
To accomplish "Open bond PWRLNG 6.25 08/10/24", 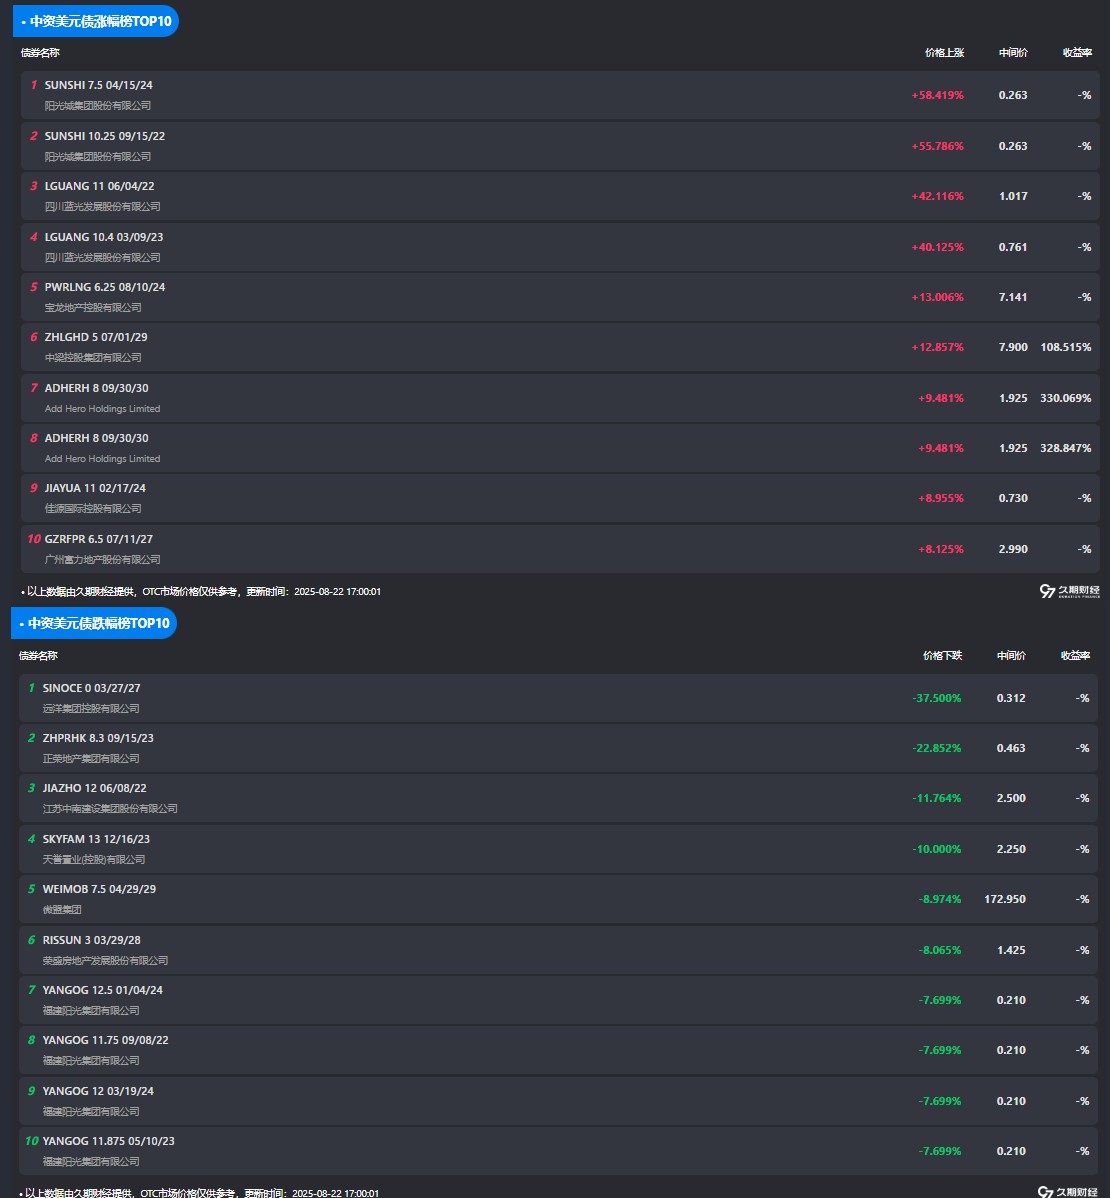I will click(x=105, y=287).
